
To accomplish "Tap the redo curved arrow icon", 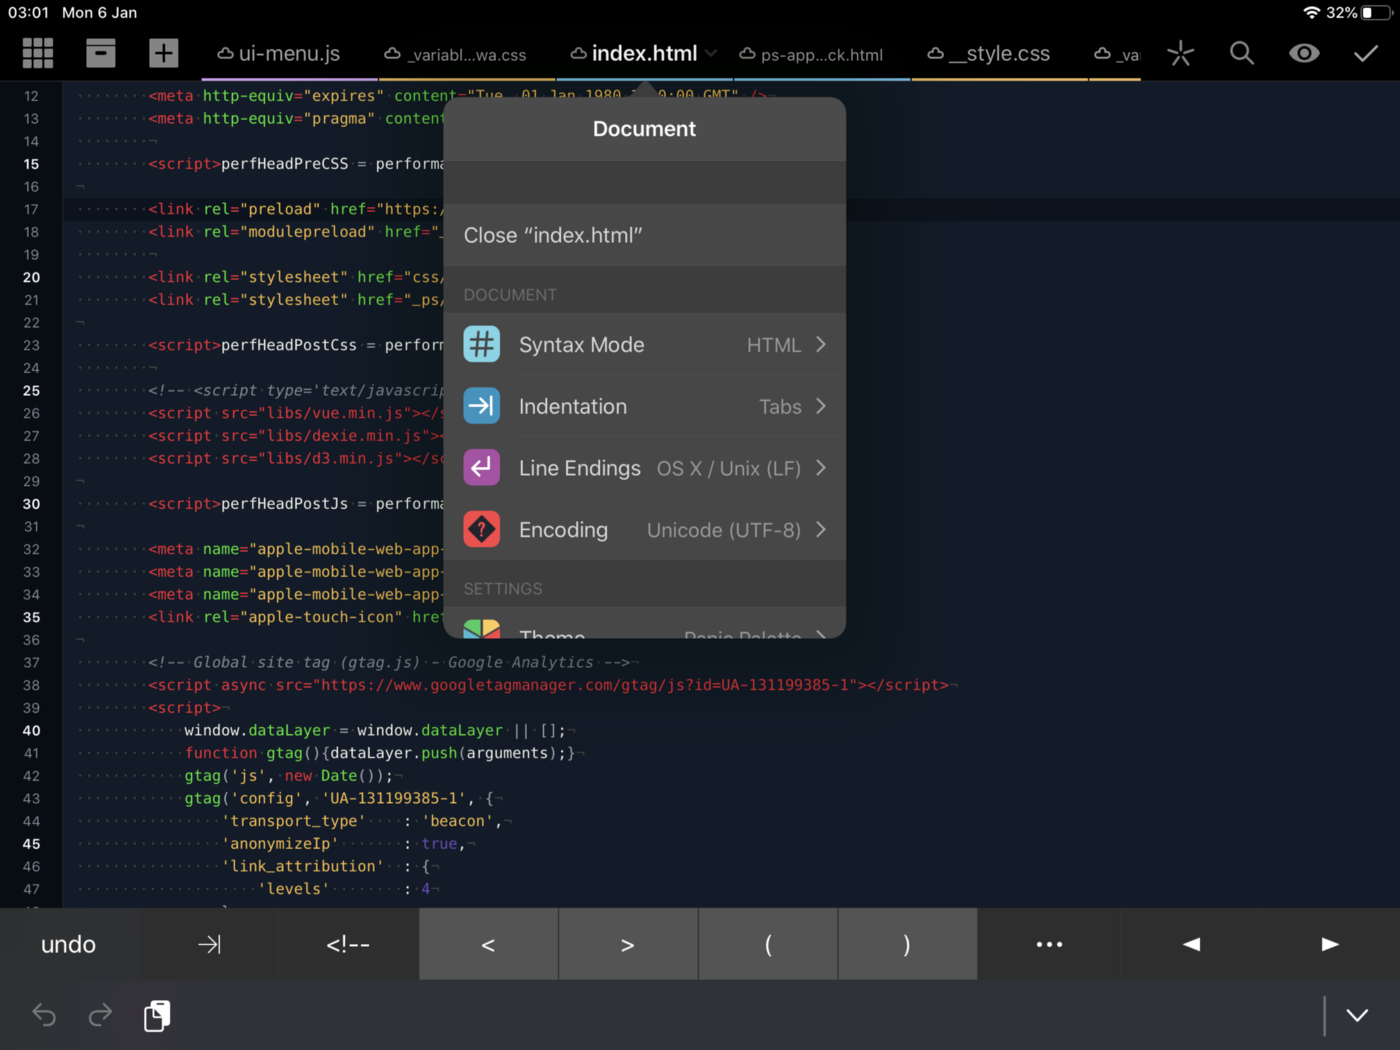I will point(100,1015).
